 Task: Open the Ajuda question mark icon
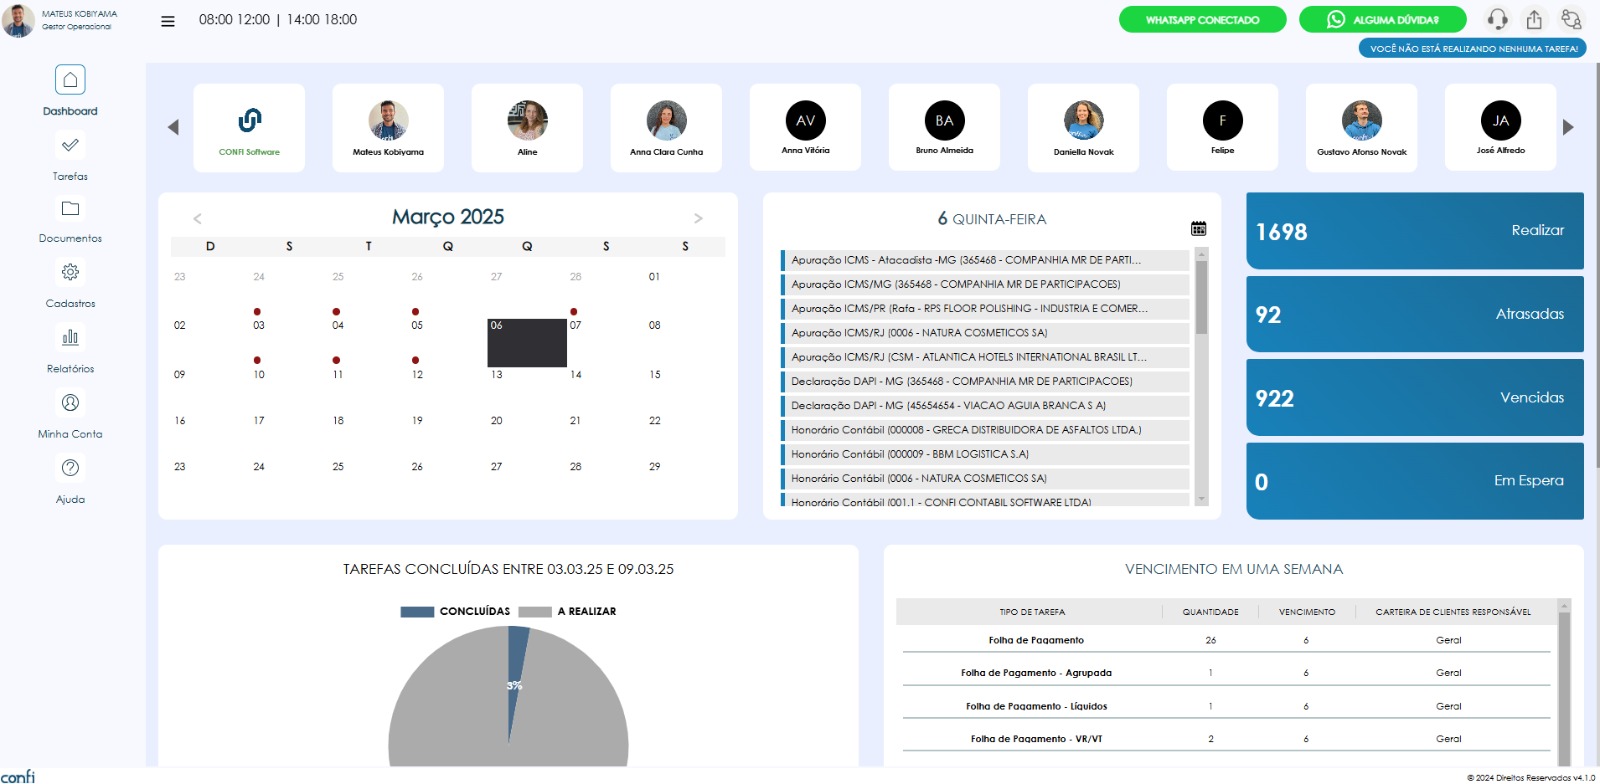[70, 467]
